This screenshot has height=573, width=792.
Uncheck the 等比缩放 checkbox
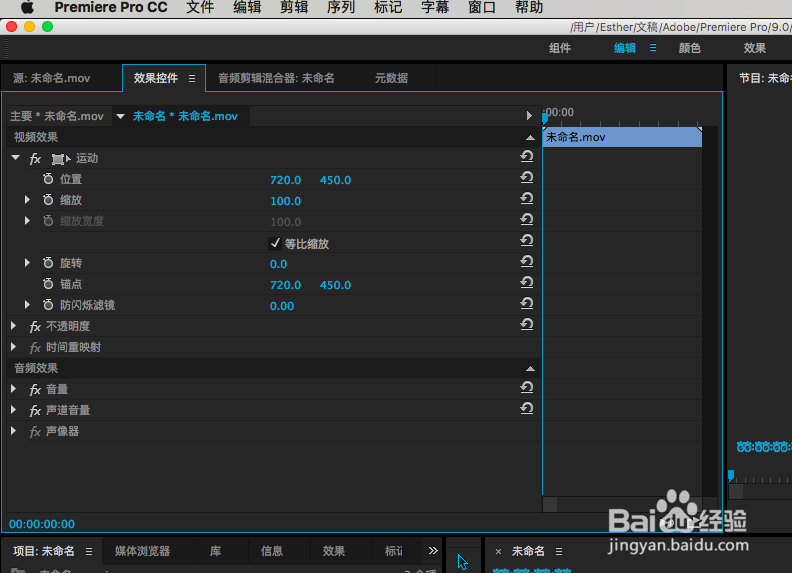click(x=275, y=244)
